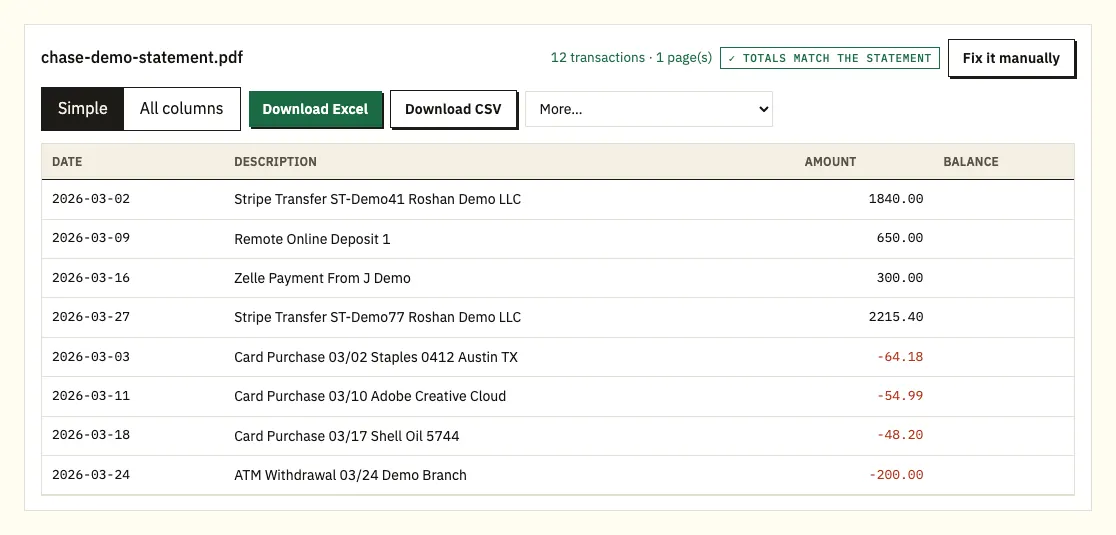The image size is (1116, 535).
Task: Click the Staples 0412 Austin TX purchase
Action: [376, 357]
